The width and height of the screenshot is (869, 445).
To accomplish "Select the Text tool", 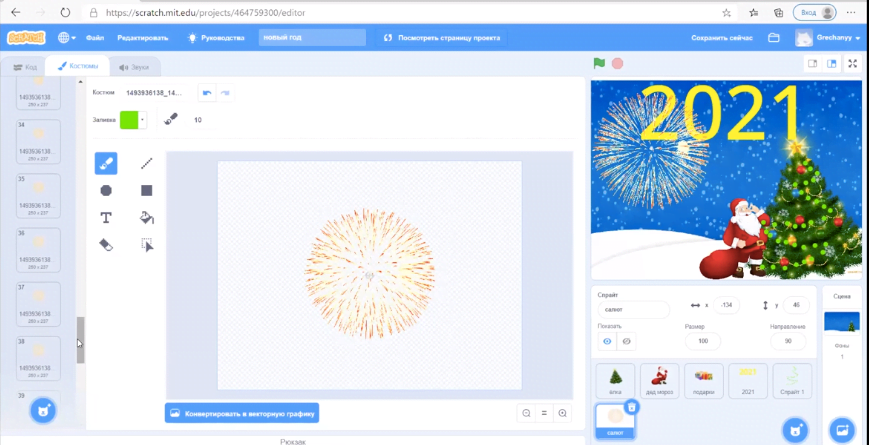I will click(106, 218).
